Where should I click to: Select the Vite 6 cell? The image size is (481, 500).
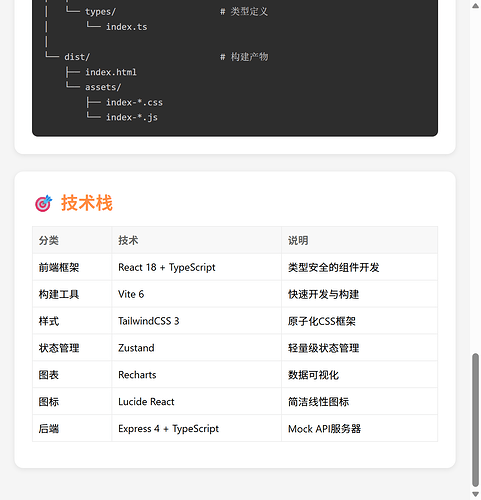coord(197,294)
